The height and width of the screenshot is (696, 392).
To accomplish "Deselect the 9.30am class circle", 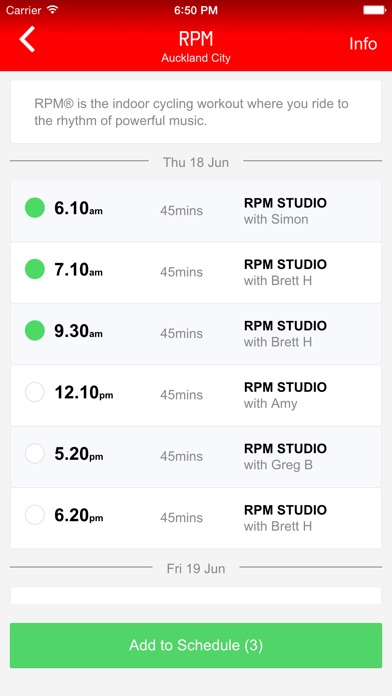I will pos(35,331).
